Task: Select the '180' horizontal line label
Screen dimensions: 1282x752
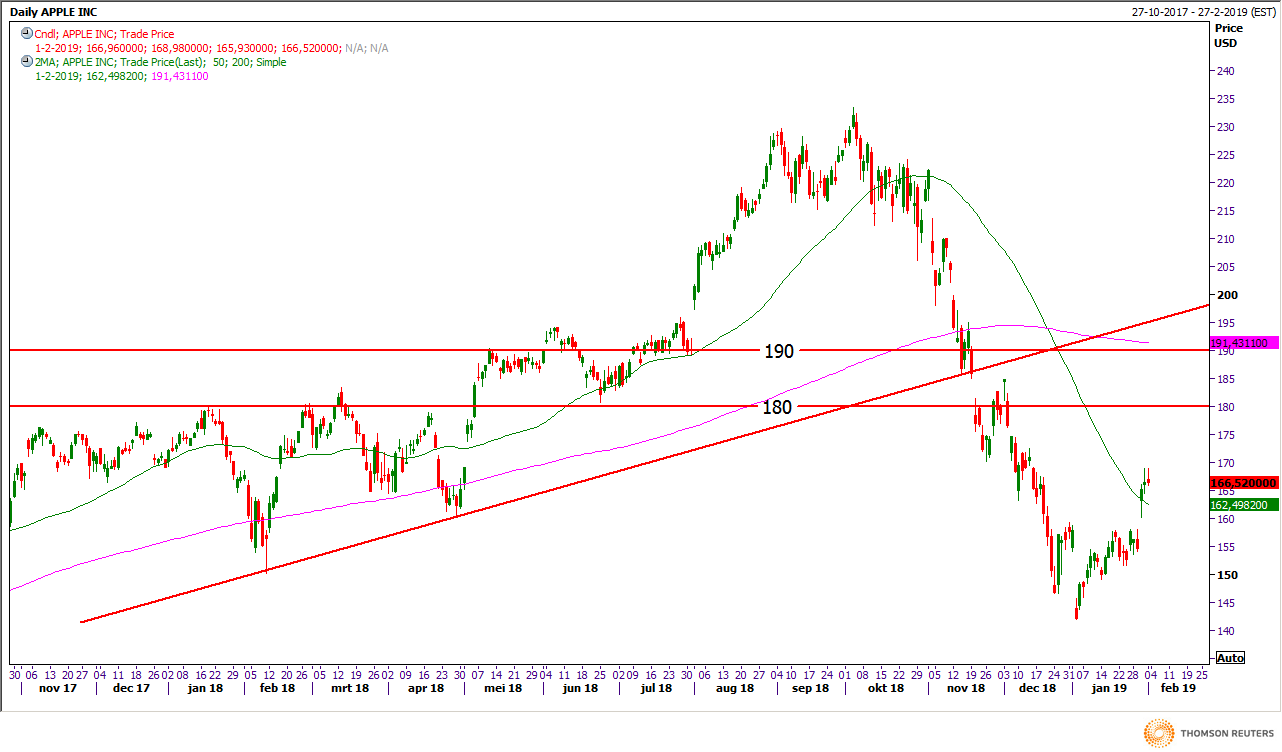Action: point(777,407)
